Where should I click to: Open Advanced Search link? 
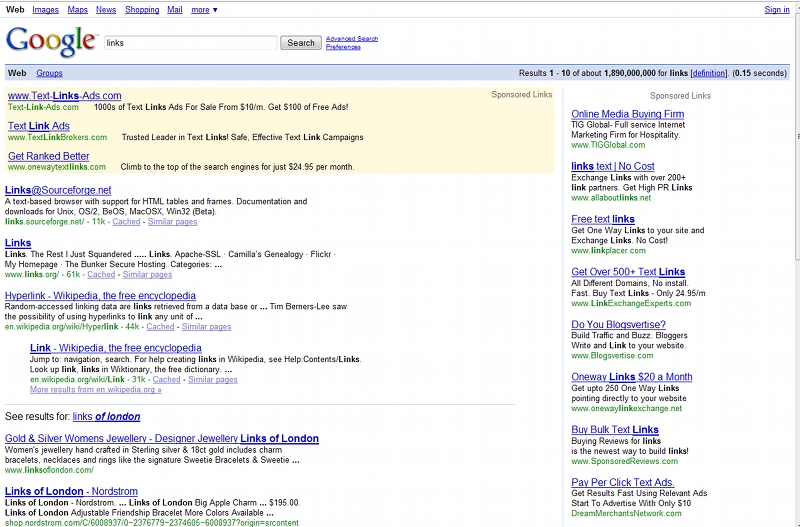click(x=352, y=39)
